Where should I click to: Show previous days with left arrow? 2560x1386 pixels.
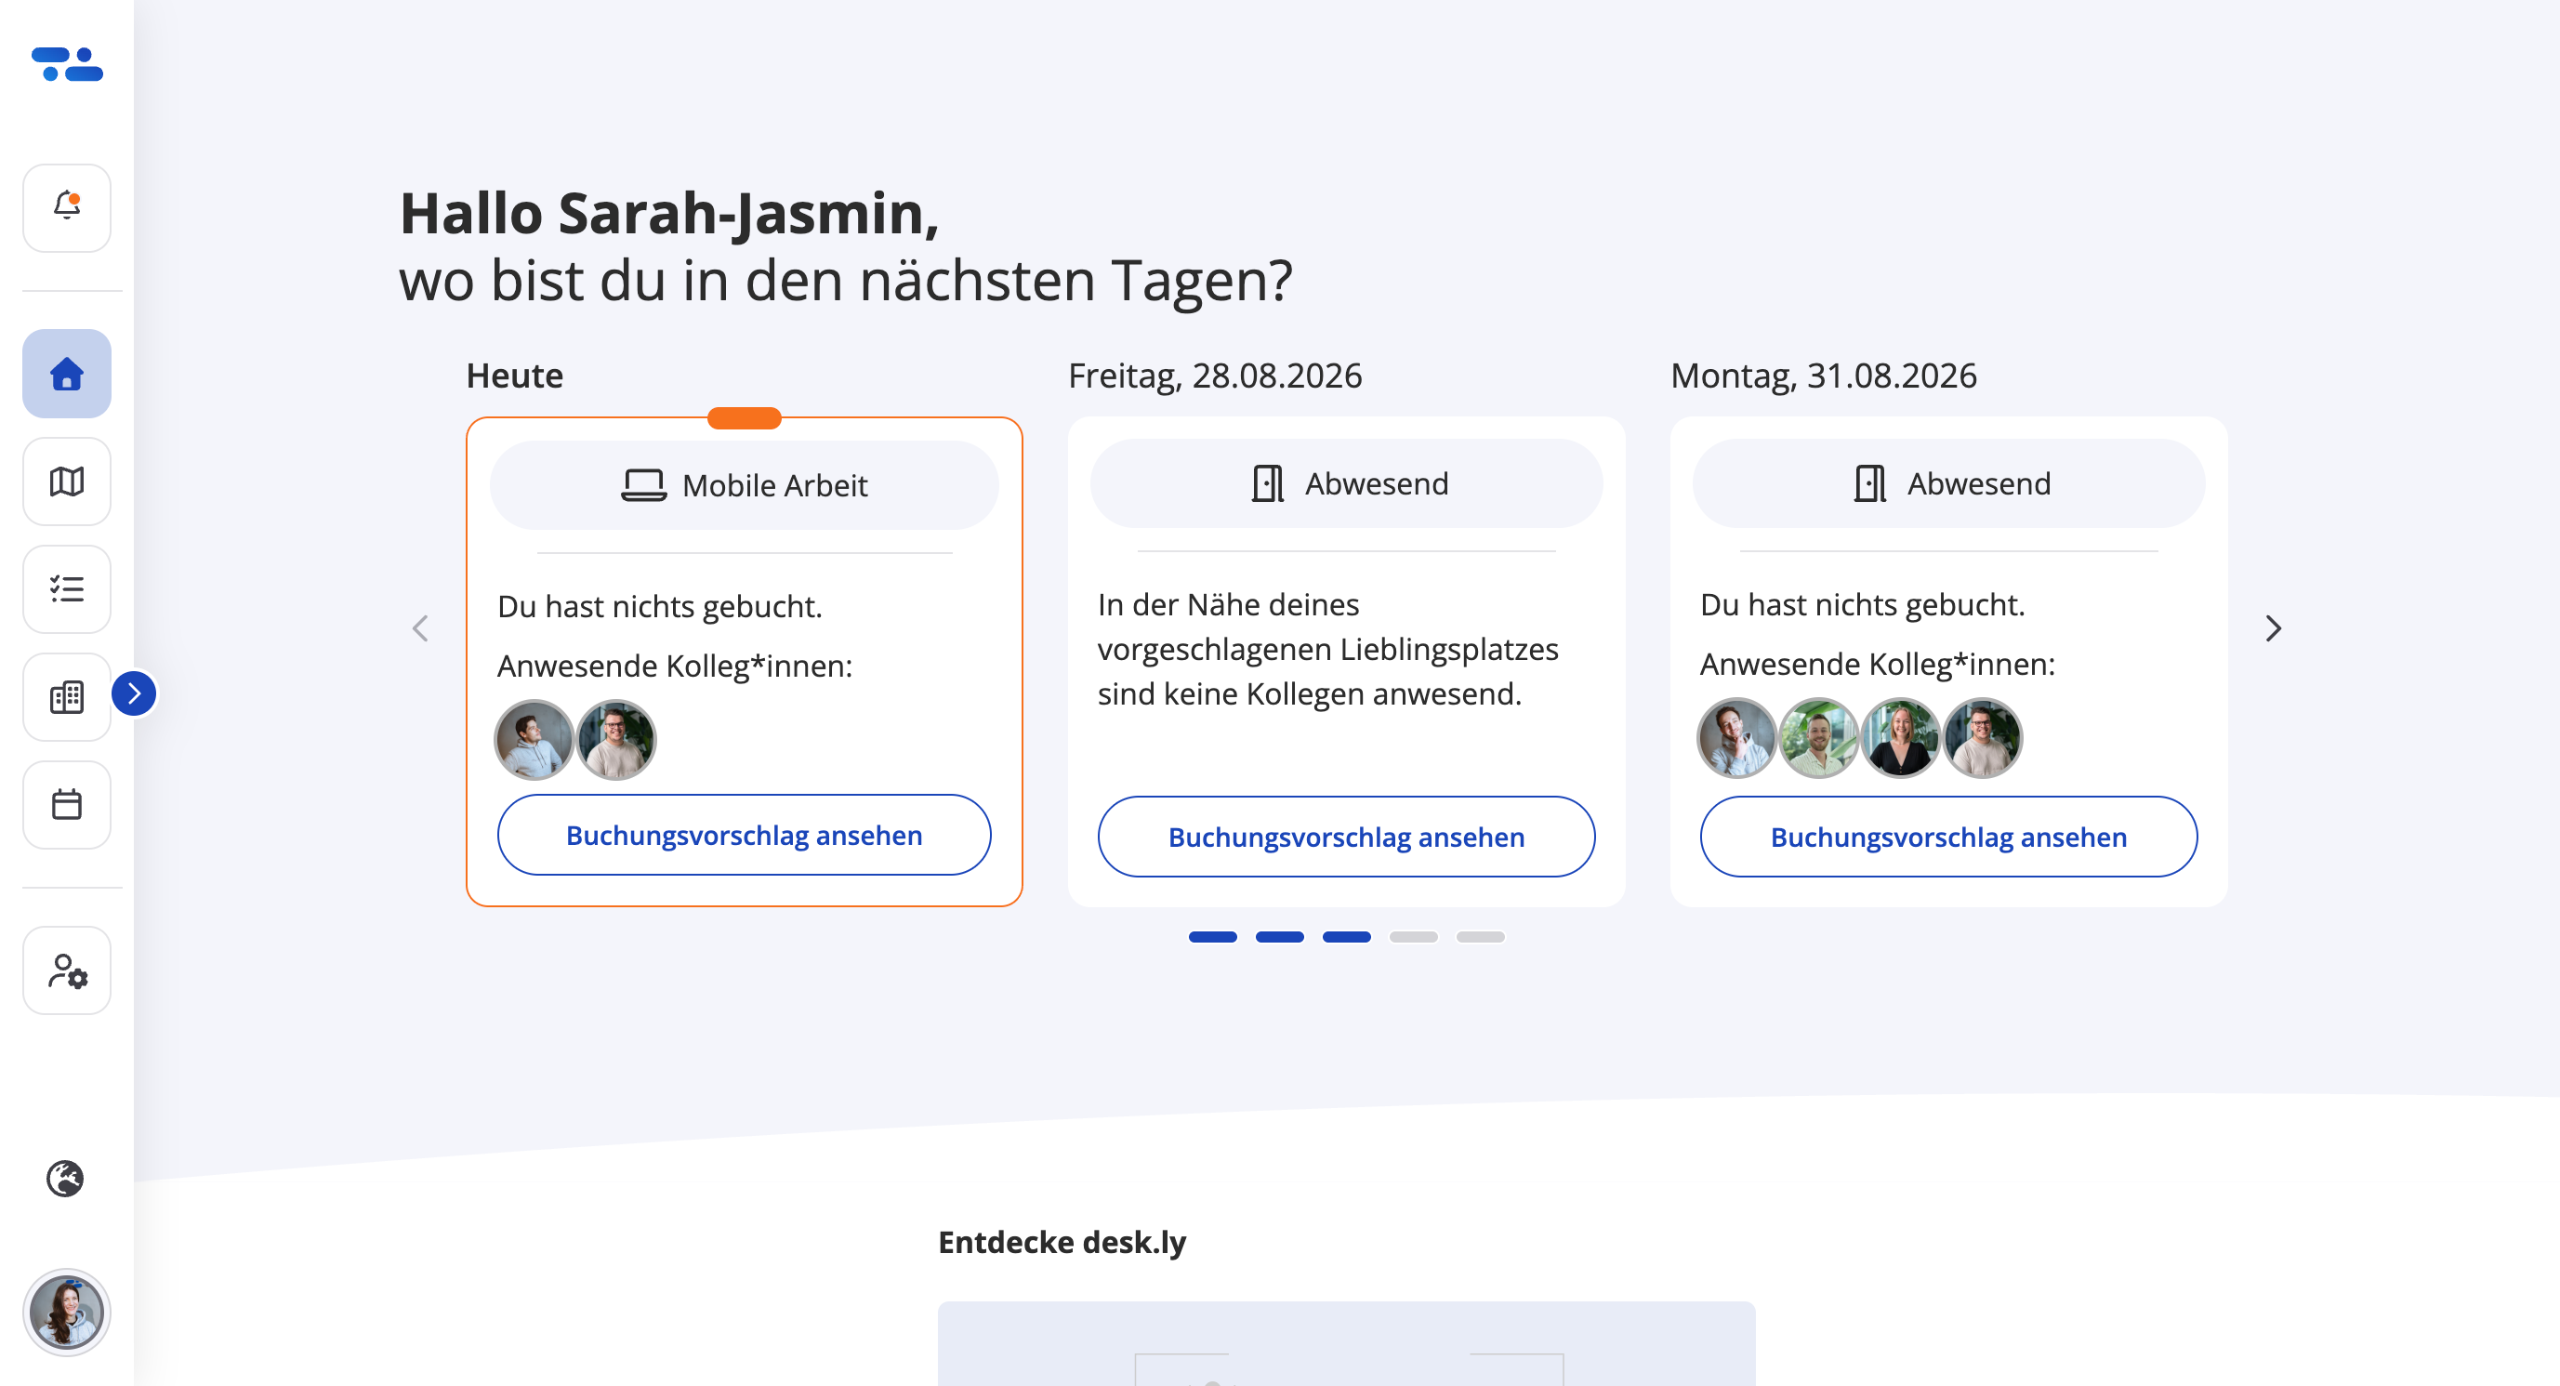421,629
